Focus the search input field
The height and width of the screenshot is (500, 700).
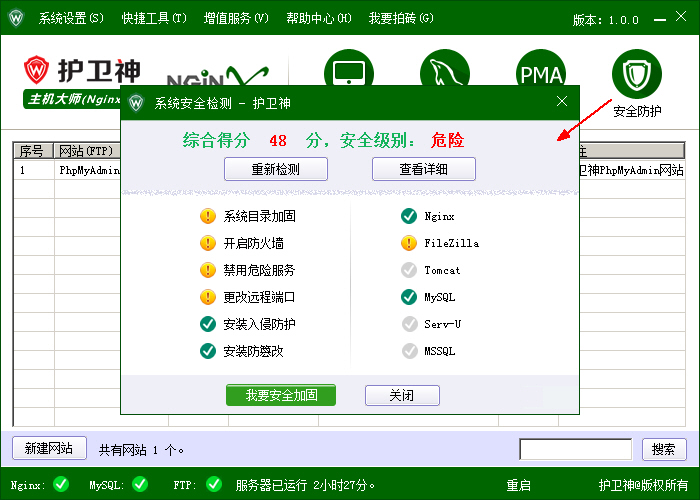(x=576, y=449)
